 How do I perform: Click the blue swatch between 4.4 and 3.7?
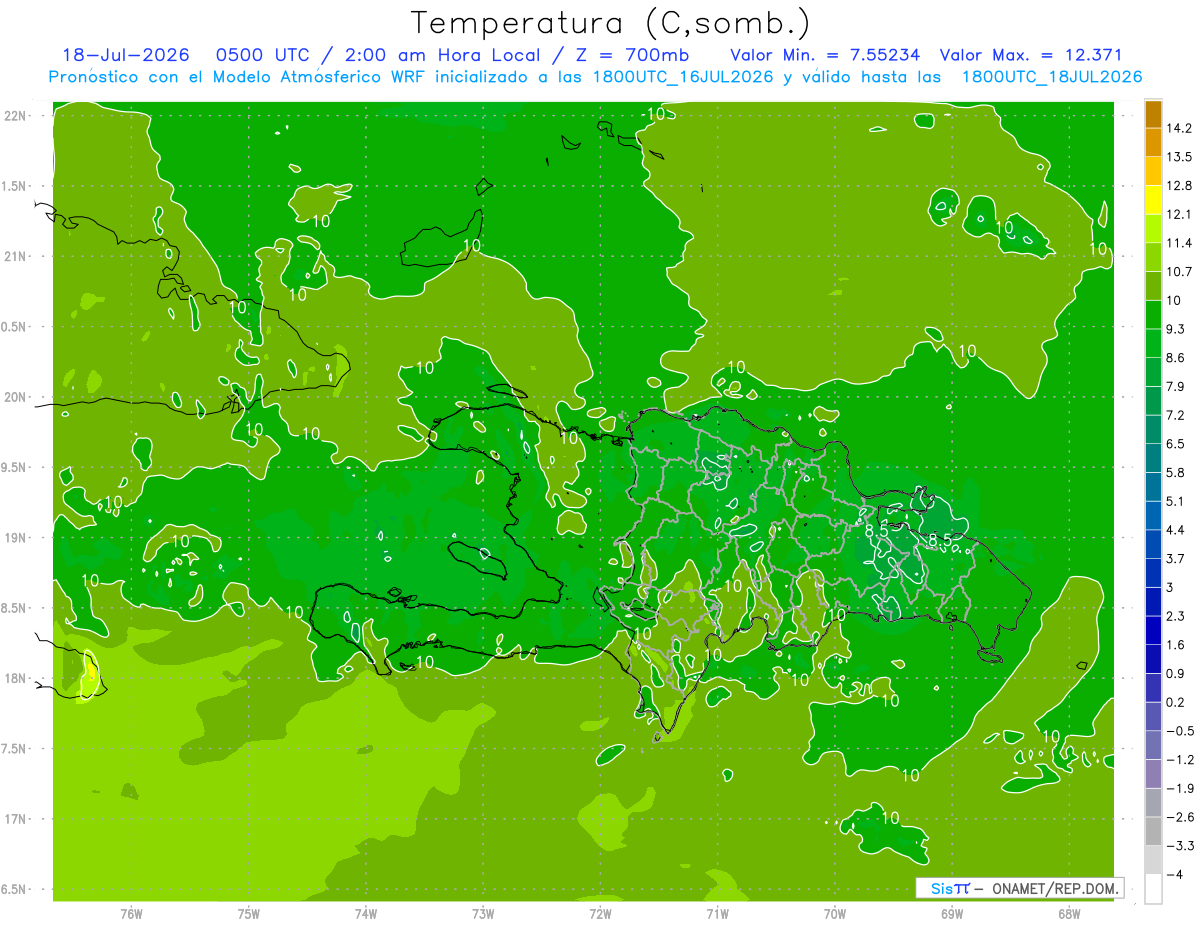pyautogui.click(x=1153, y=544)
